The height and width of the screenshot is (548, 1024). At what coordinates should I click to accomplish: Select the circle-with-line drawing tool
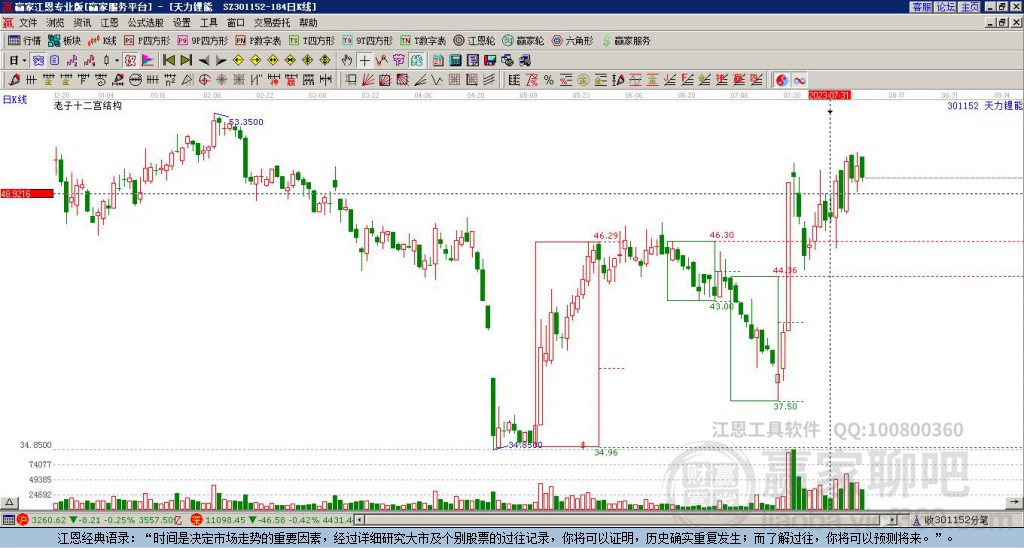(x=135, y=80)
